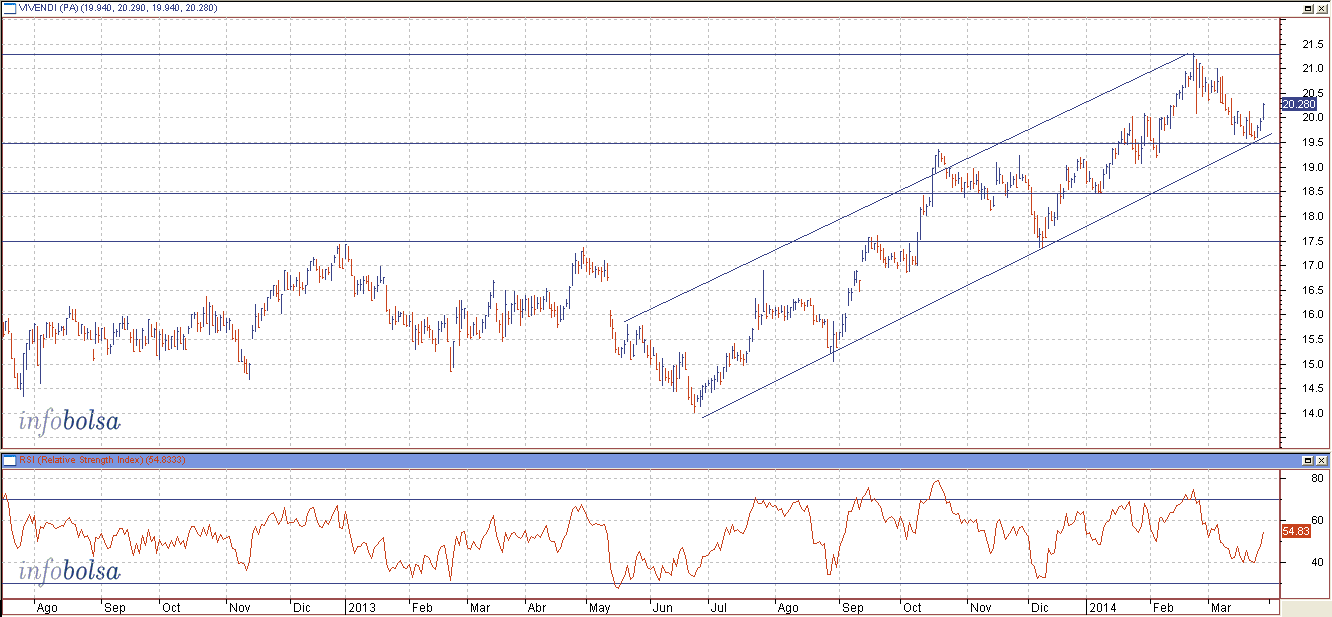Click the RSI panel window icon
This screenshot has width=1332, height=617.
(x=10, y=460)
